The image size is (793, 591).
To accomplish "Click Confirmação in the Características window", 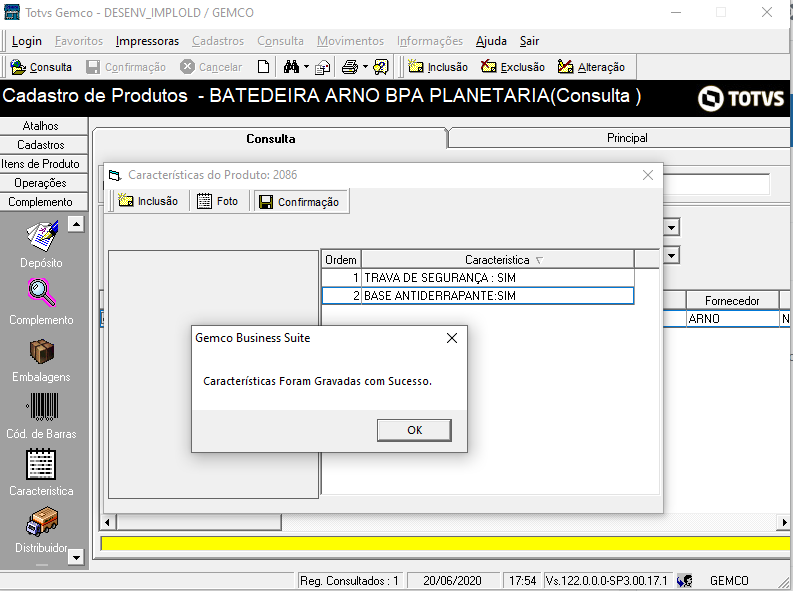I will tap(301, 202).
